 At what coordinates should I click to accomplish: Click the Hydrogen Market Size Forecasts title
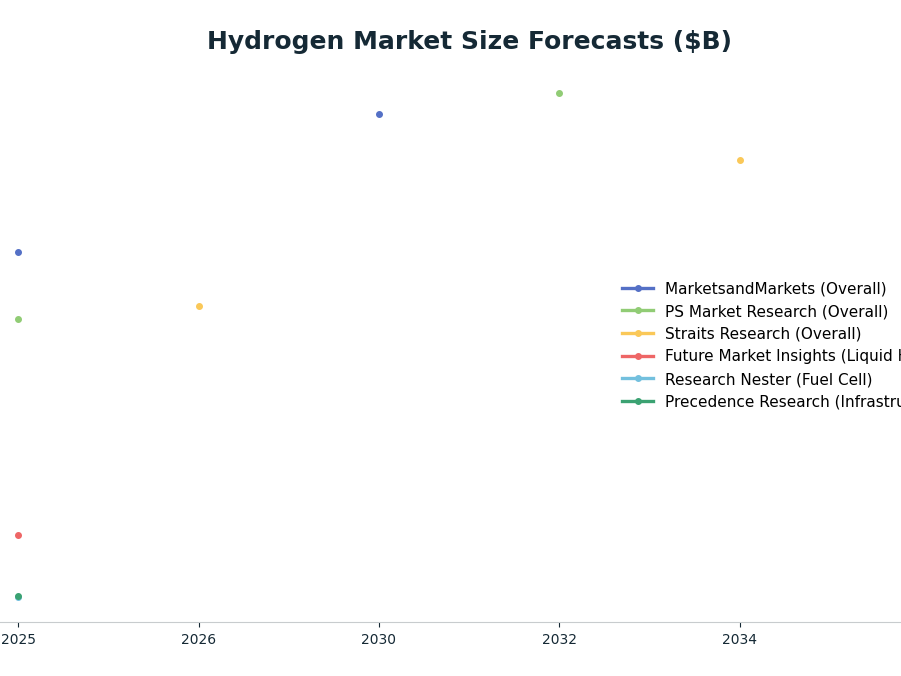[469, 41]
